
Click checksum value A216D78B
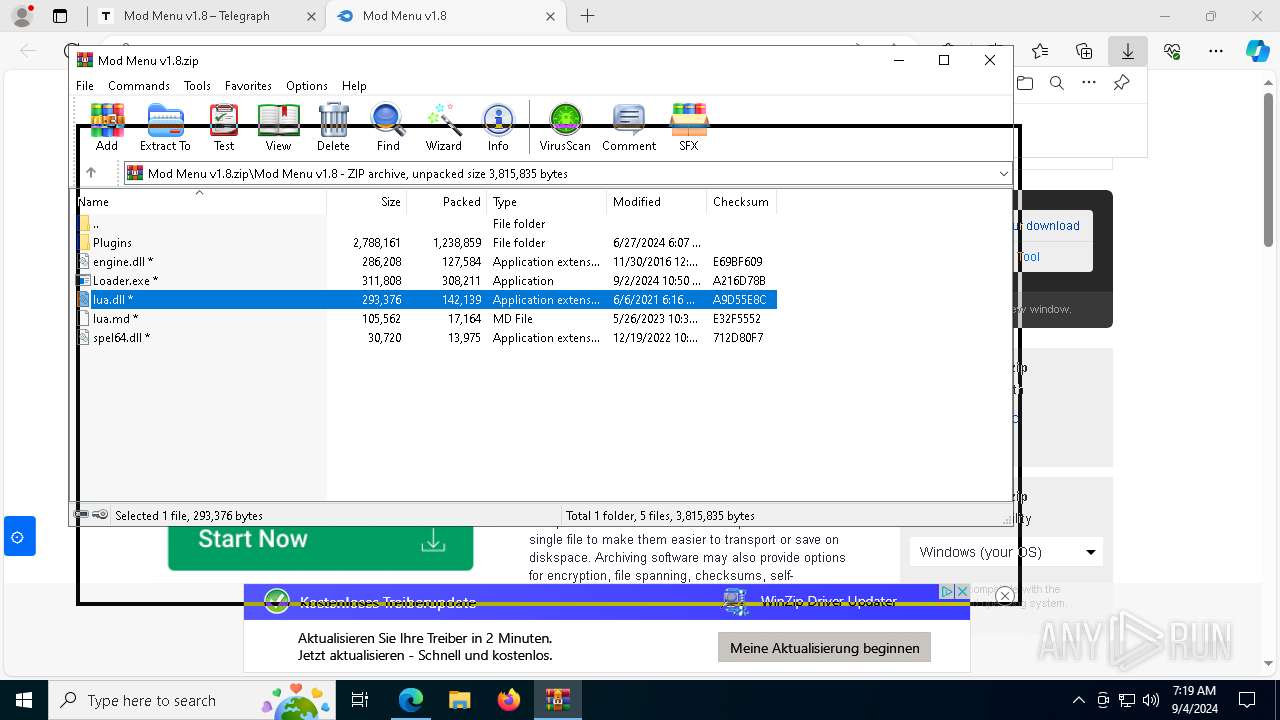tap(739, 281)
